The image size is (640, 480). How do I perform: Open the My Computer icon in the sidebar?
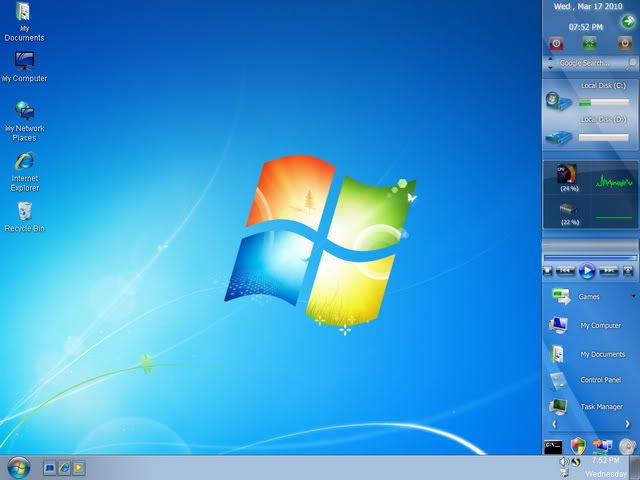[558, 325]
